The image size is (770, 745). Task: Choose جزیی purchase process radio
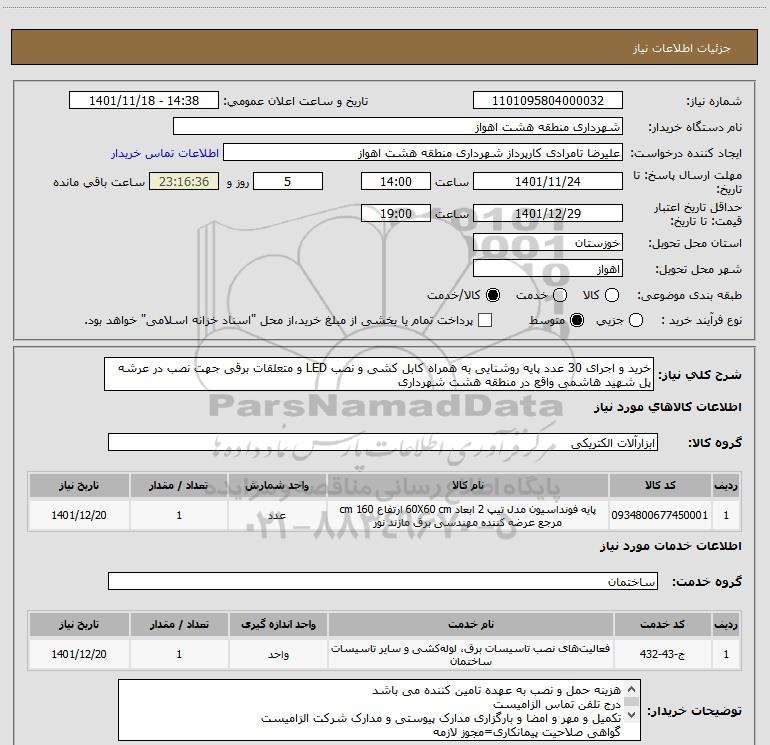636,320
